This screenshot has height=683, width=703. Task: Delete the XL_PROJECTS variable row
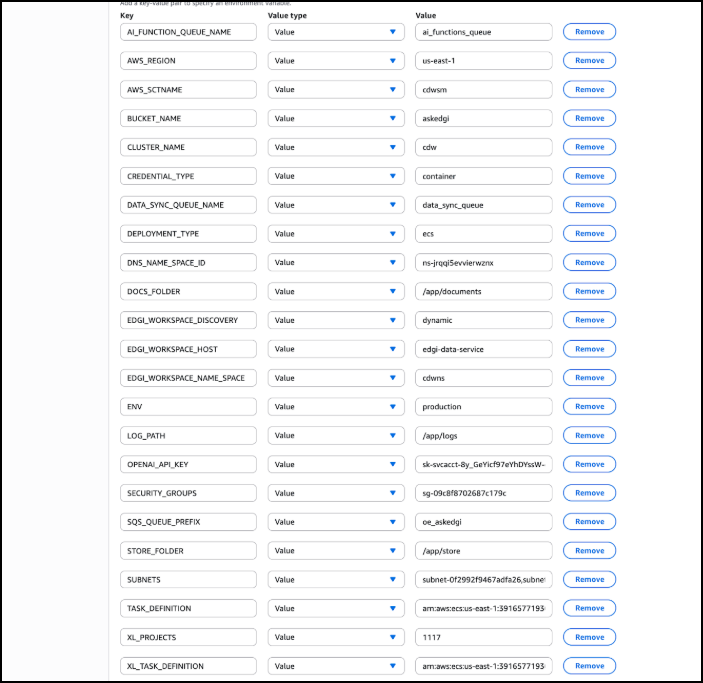[589, 637]
